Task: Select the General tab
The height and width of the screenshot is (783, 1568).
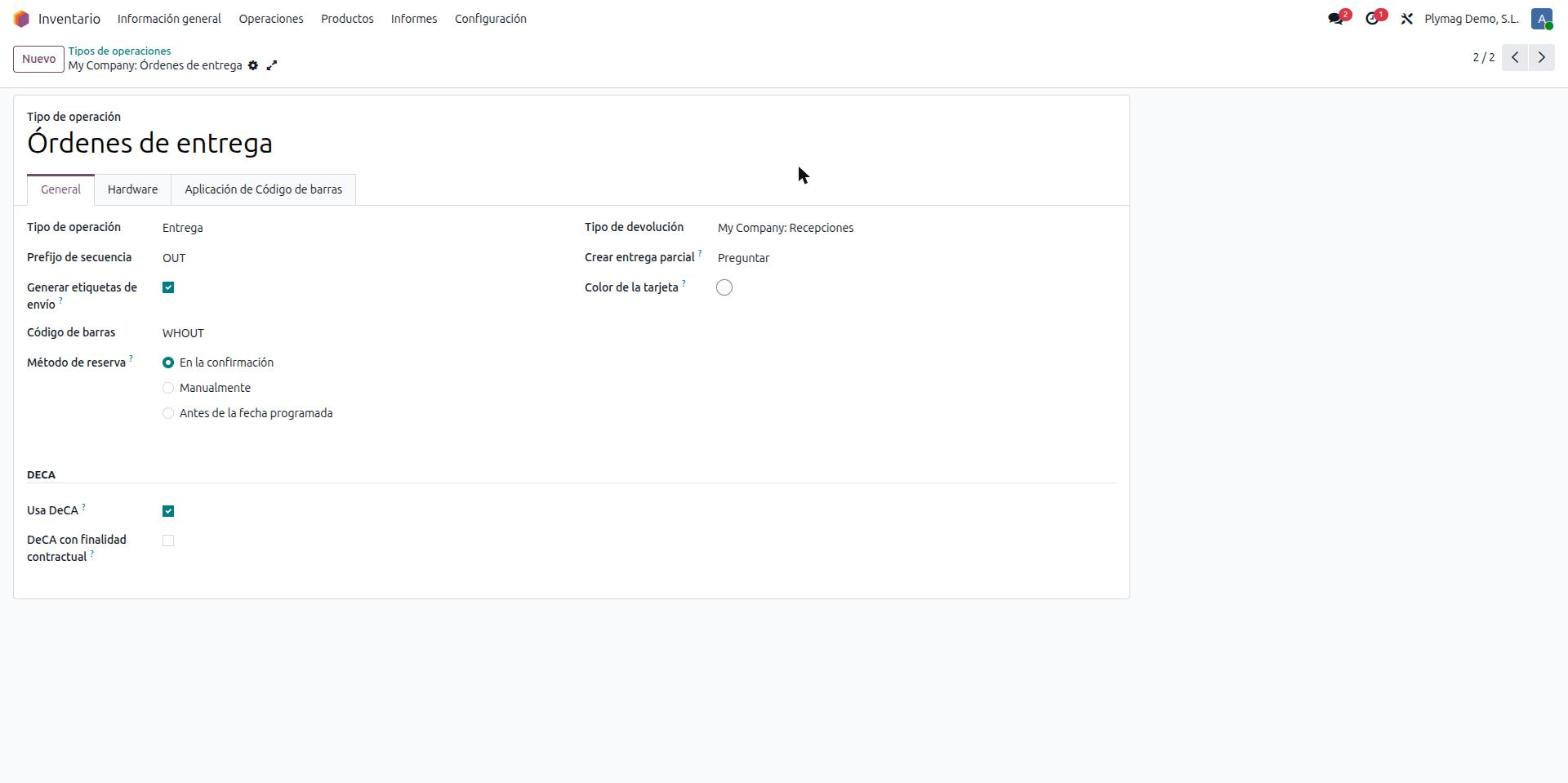Action: click(60, 190)
